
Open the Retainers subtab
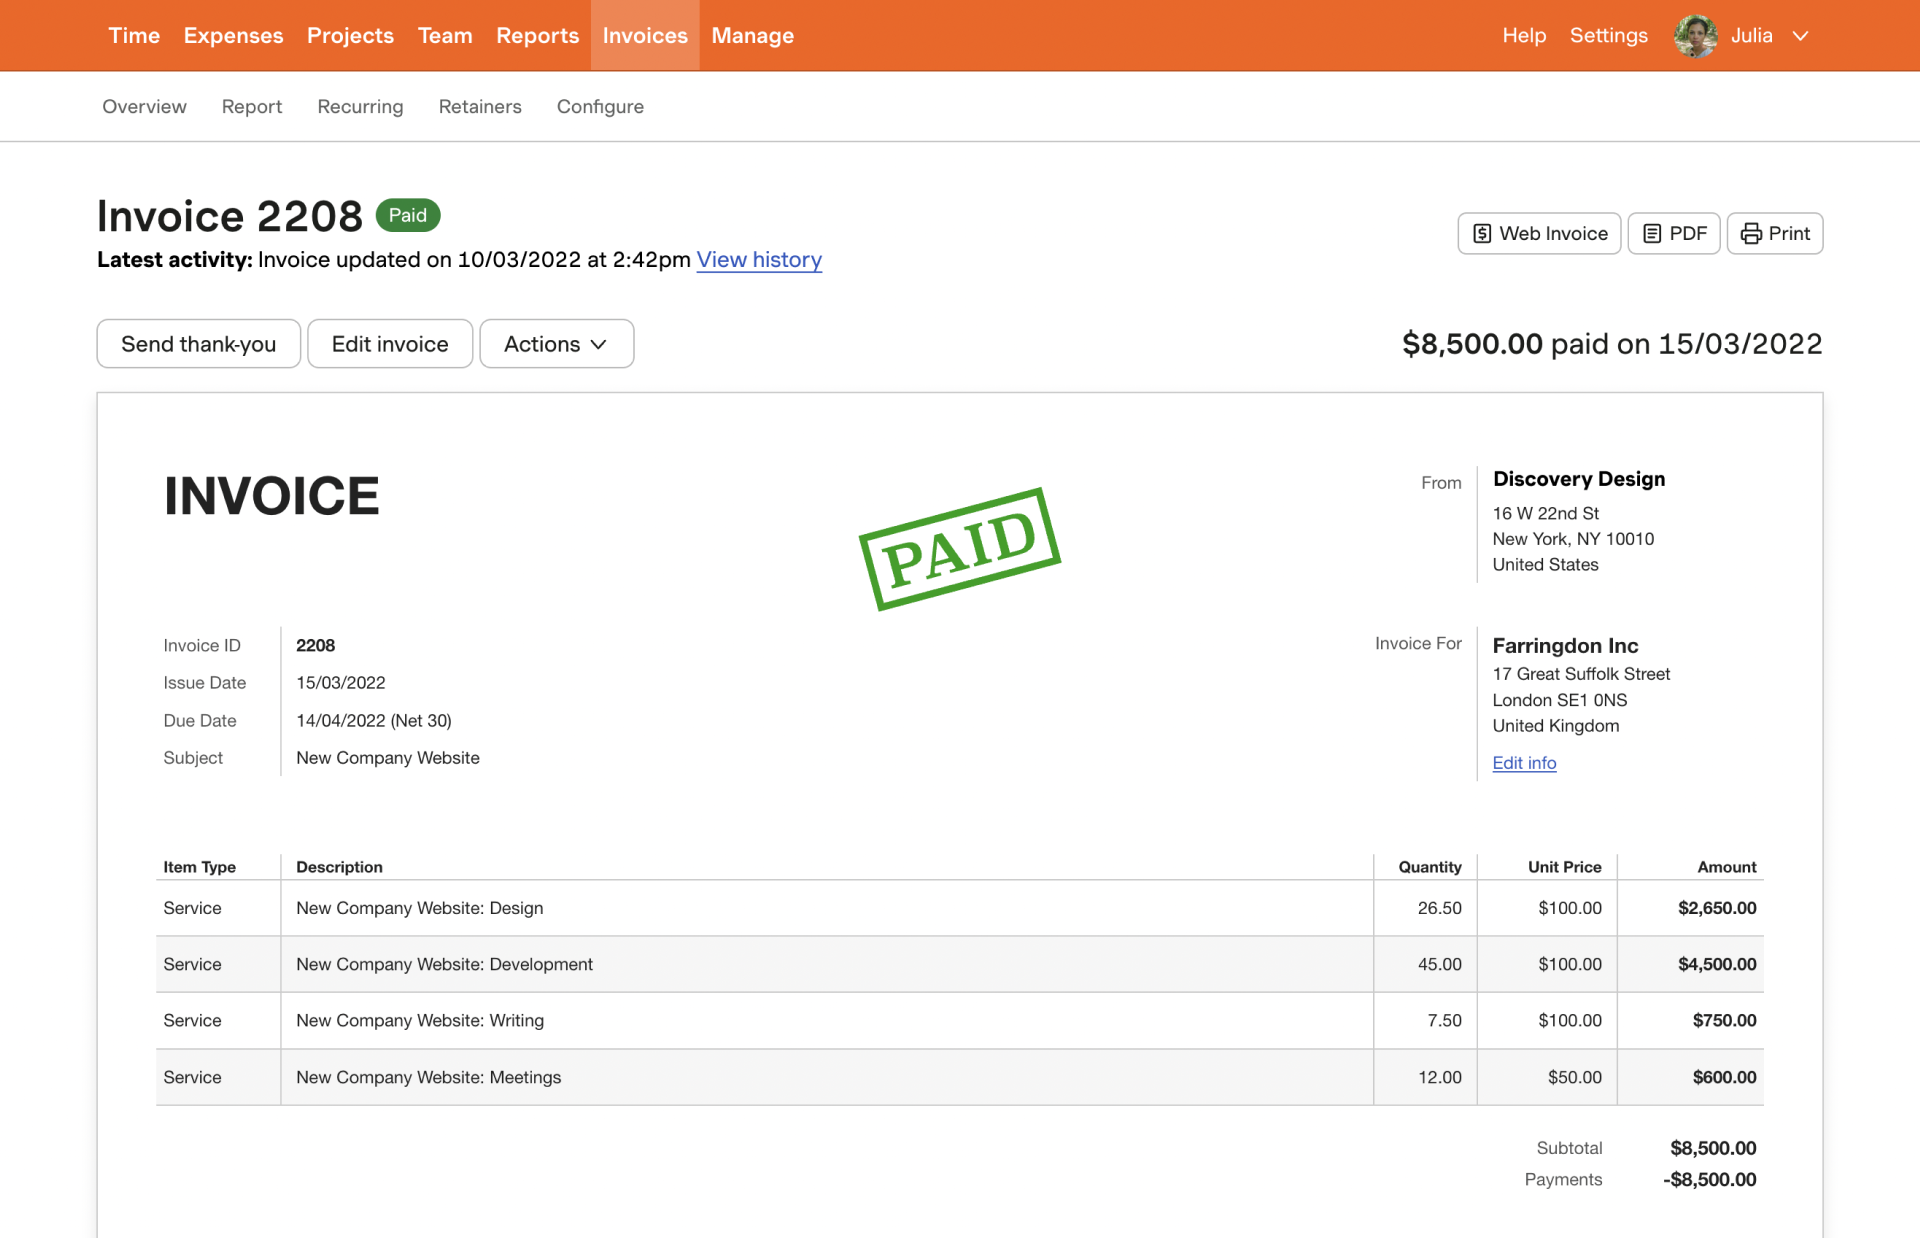(480, 106)
